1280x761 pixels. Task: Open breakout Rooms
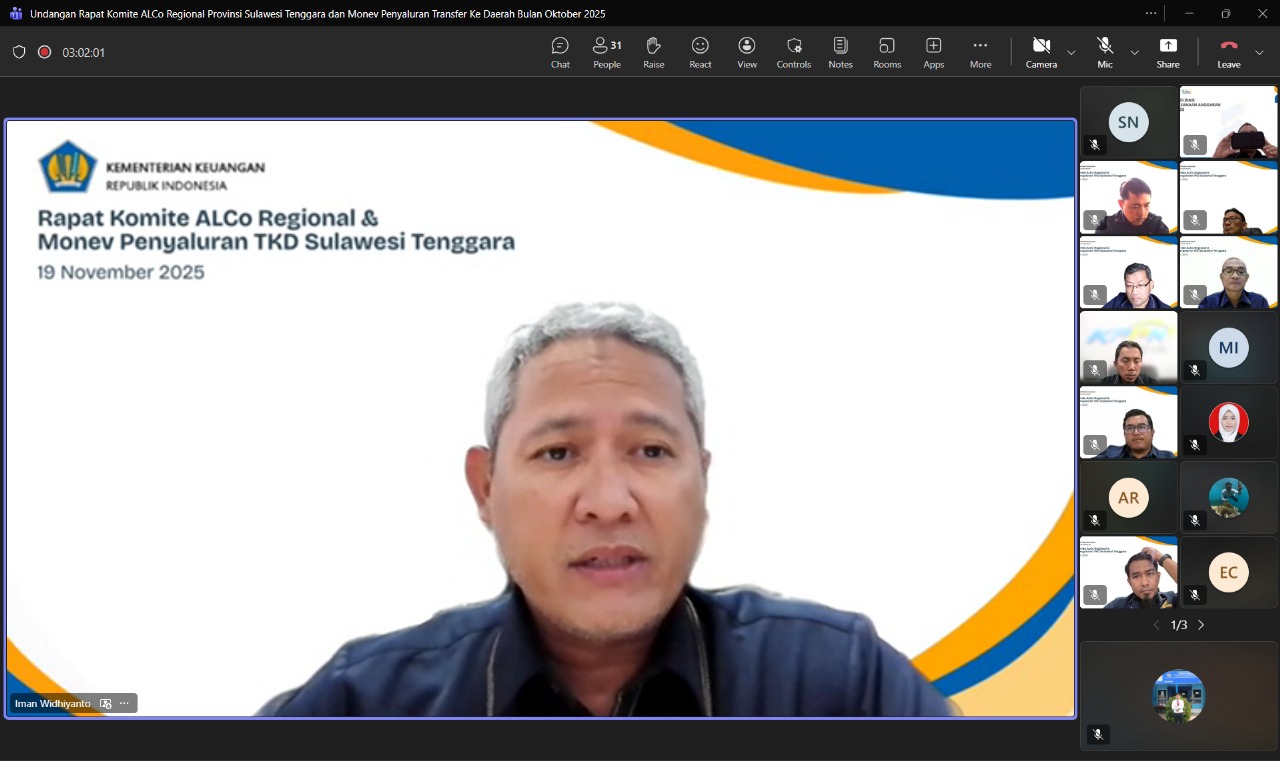coord(887,52)
